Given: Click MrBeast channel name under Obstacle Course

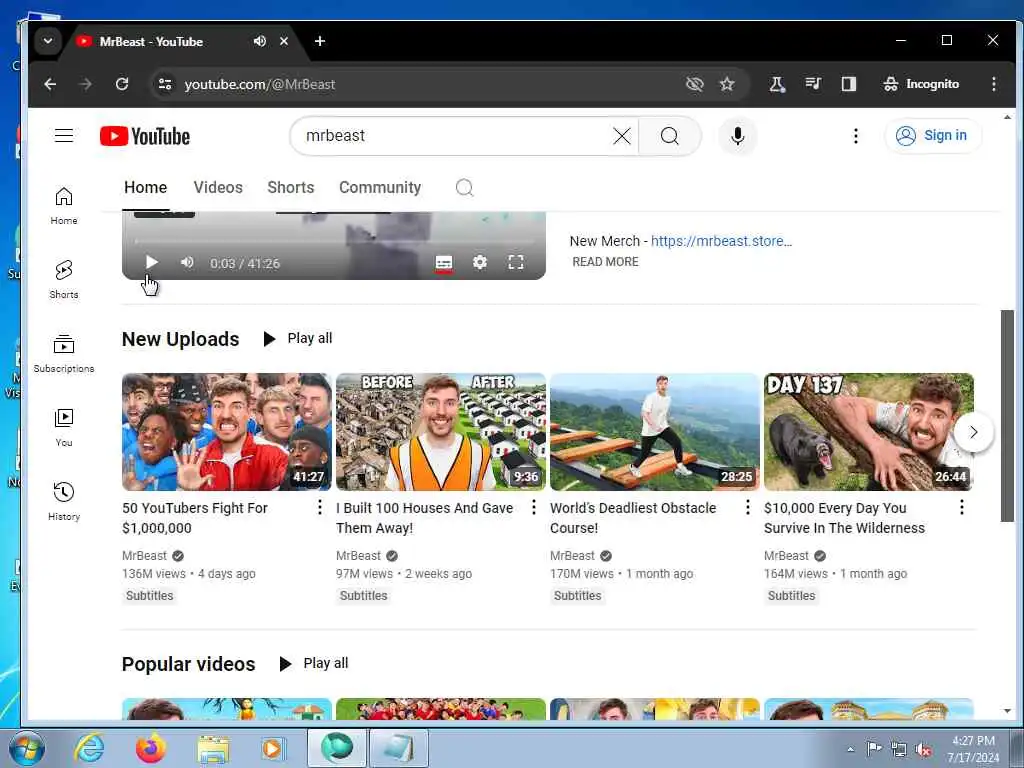Looking at the screenshot, I should (572, 556).
